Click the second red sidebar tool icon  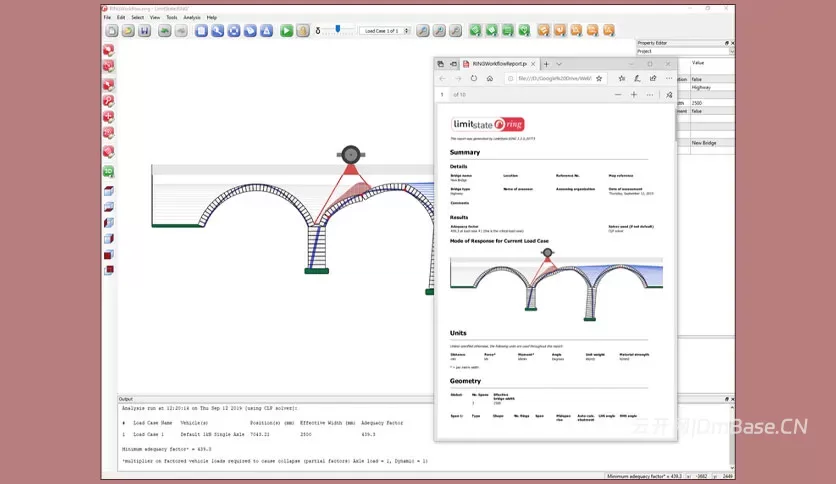pos(109,67)
